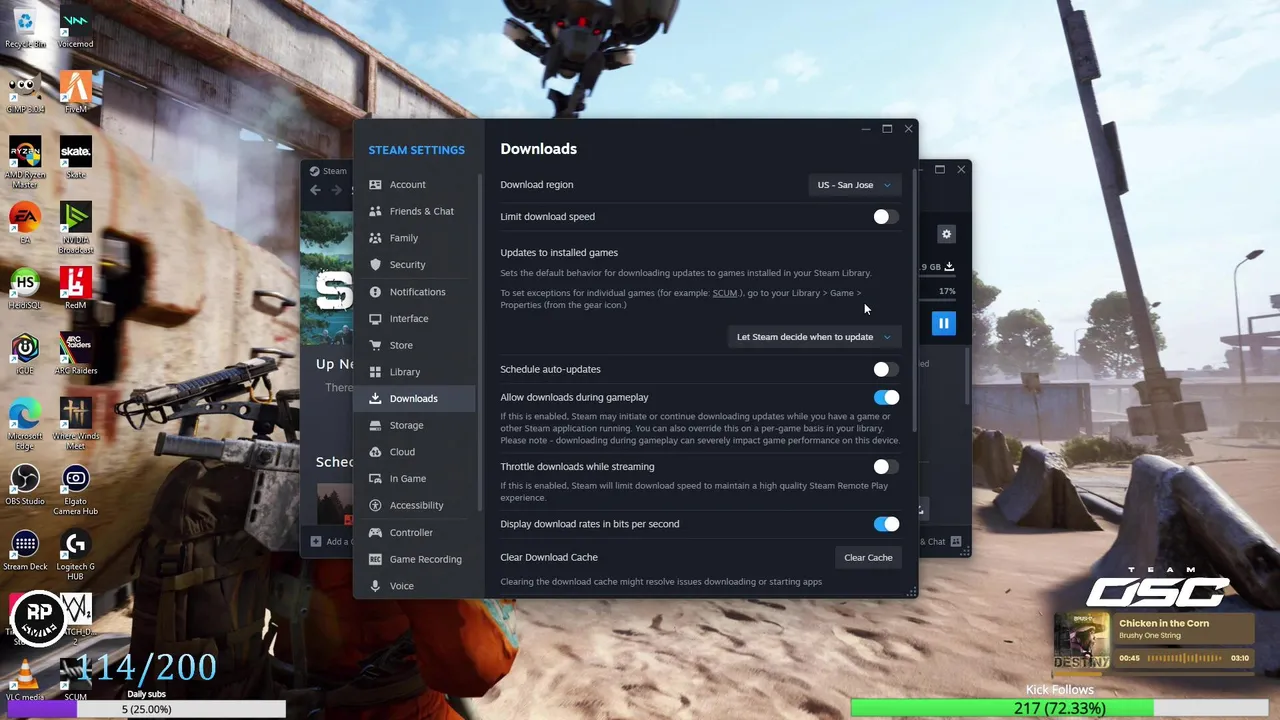Open the Interface settings tab label
The width and height of the screenshot is (1280, 720).
[409, 319]
